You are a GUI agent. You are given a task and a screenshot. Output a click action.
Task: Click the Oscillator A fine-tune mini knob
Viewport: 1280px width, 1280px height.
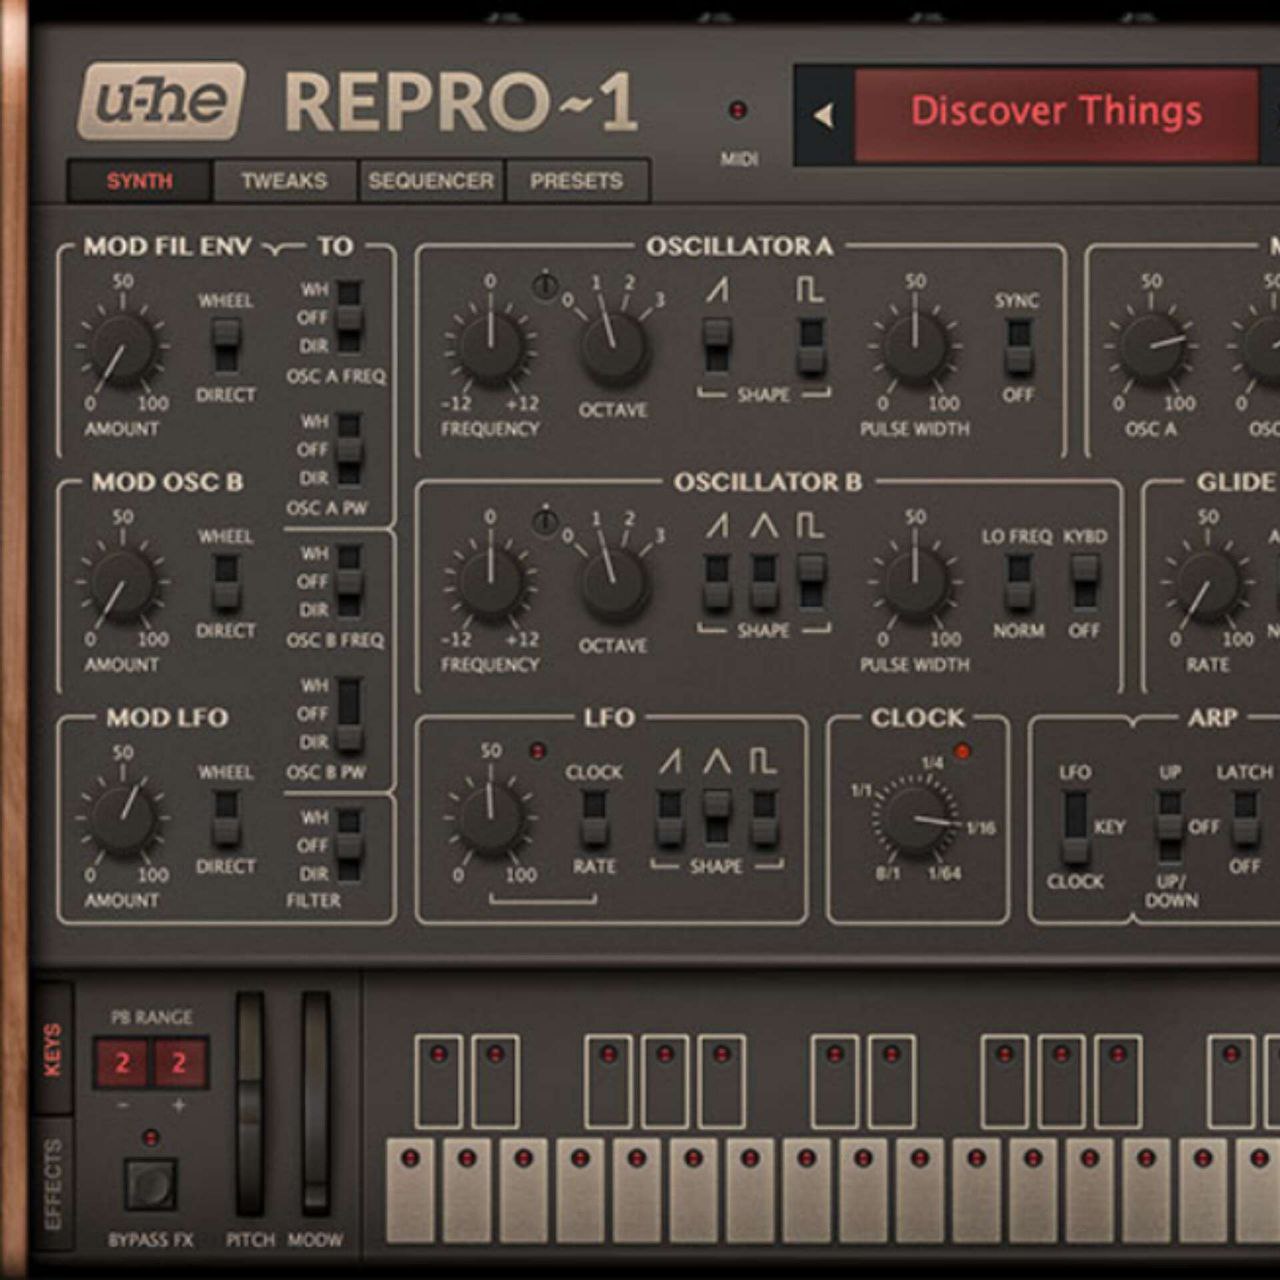tap(545, 287)
